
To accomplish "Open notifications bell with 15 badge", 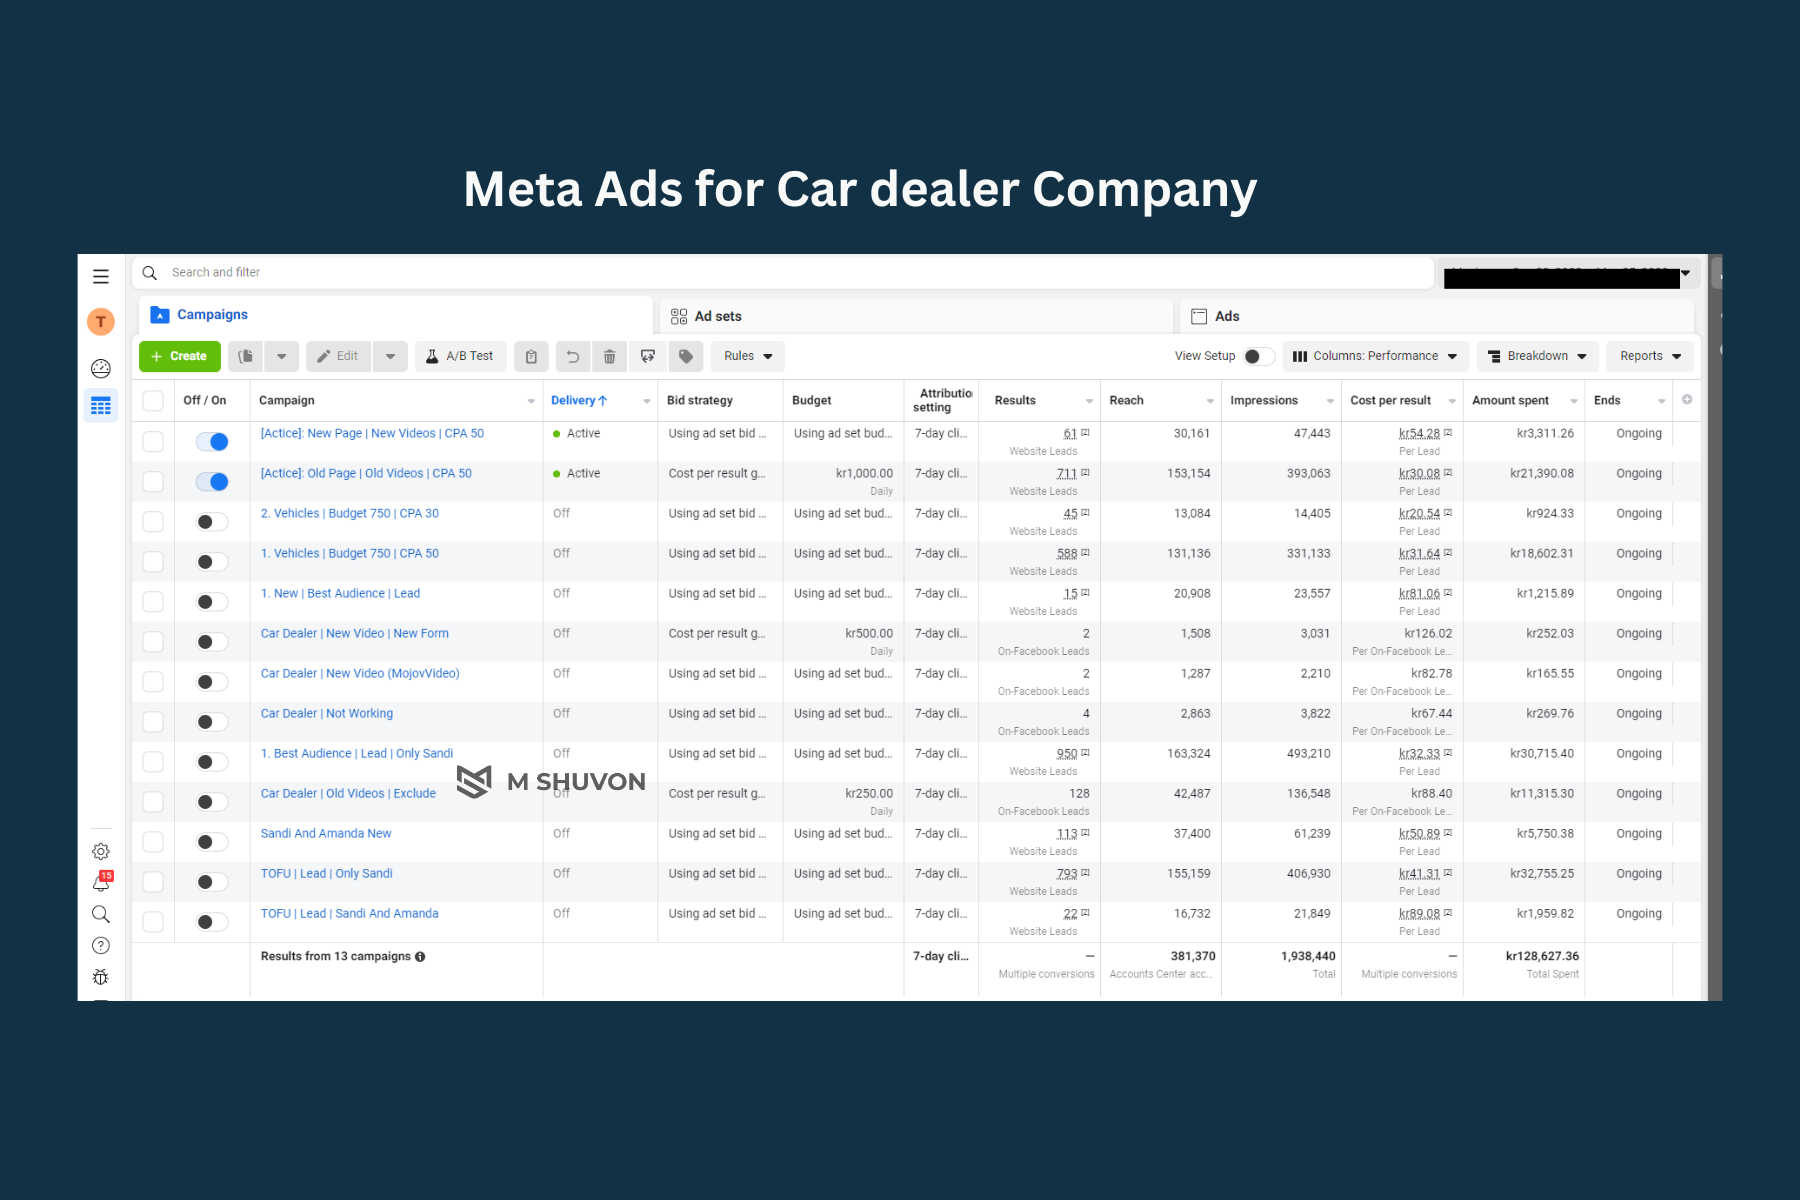I will [101, 882].
